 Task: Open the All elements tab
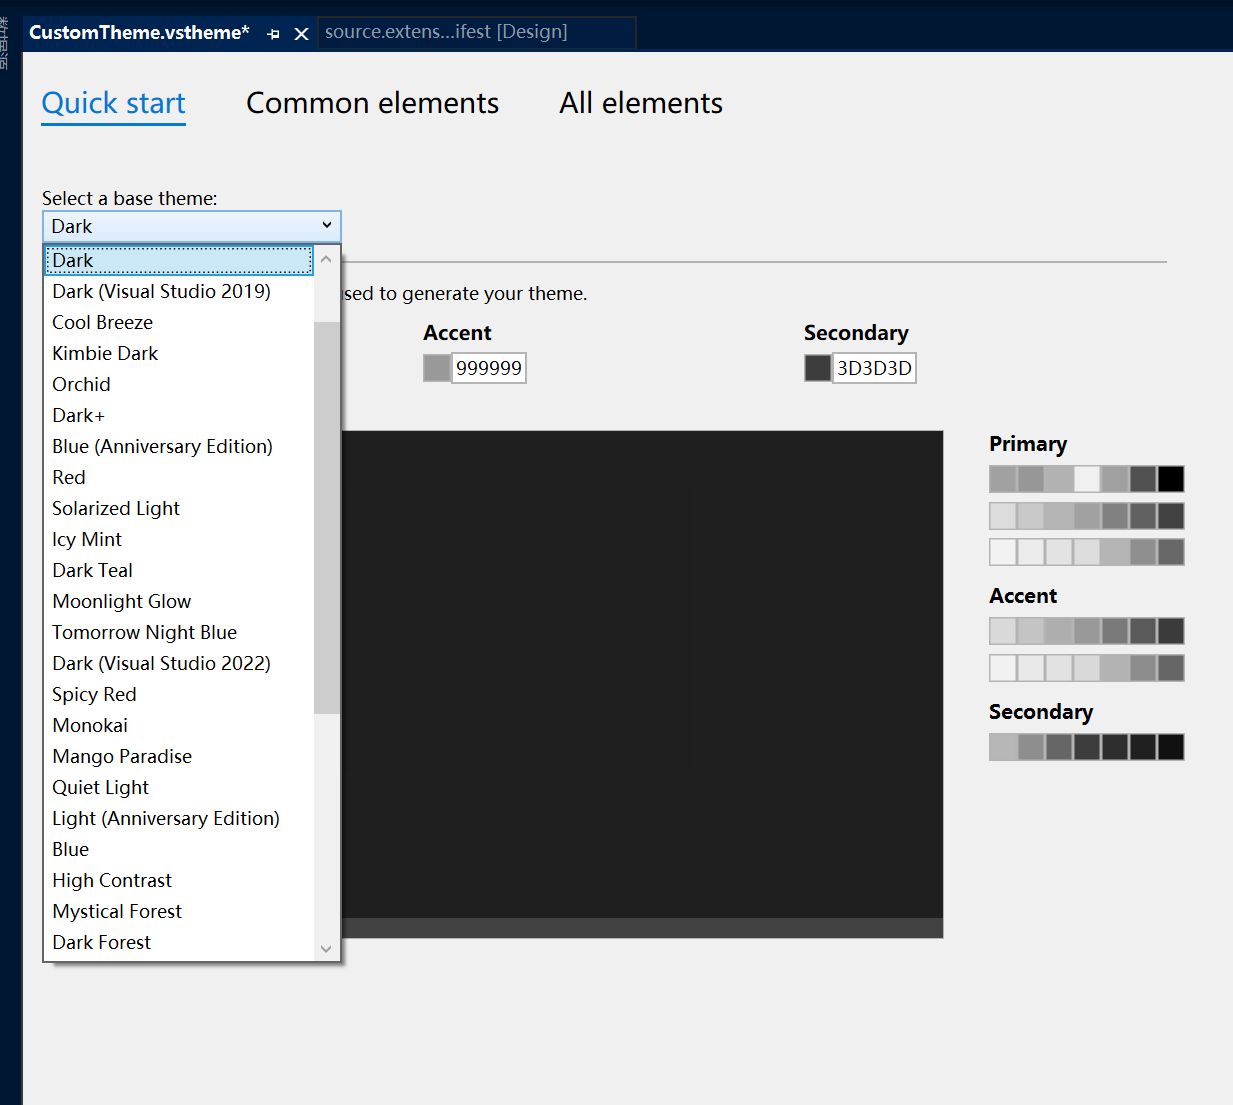pos(640,103)
